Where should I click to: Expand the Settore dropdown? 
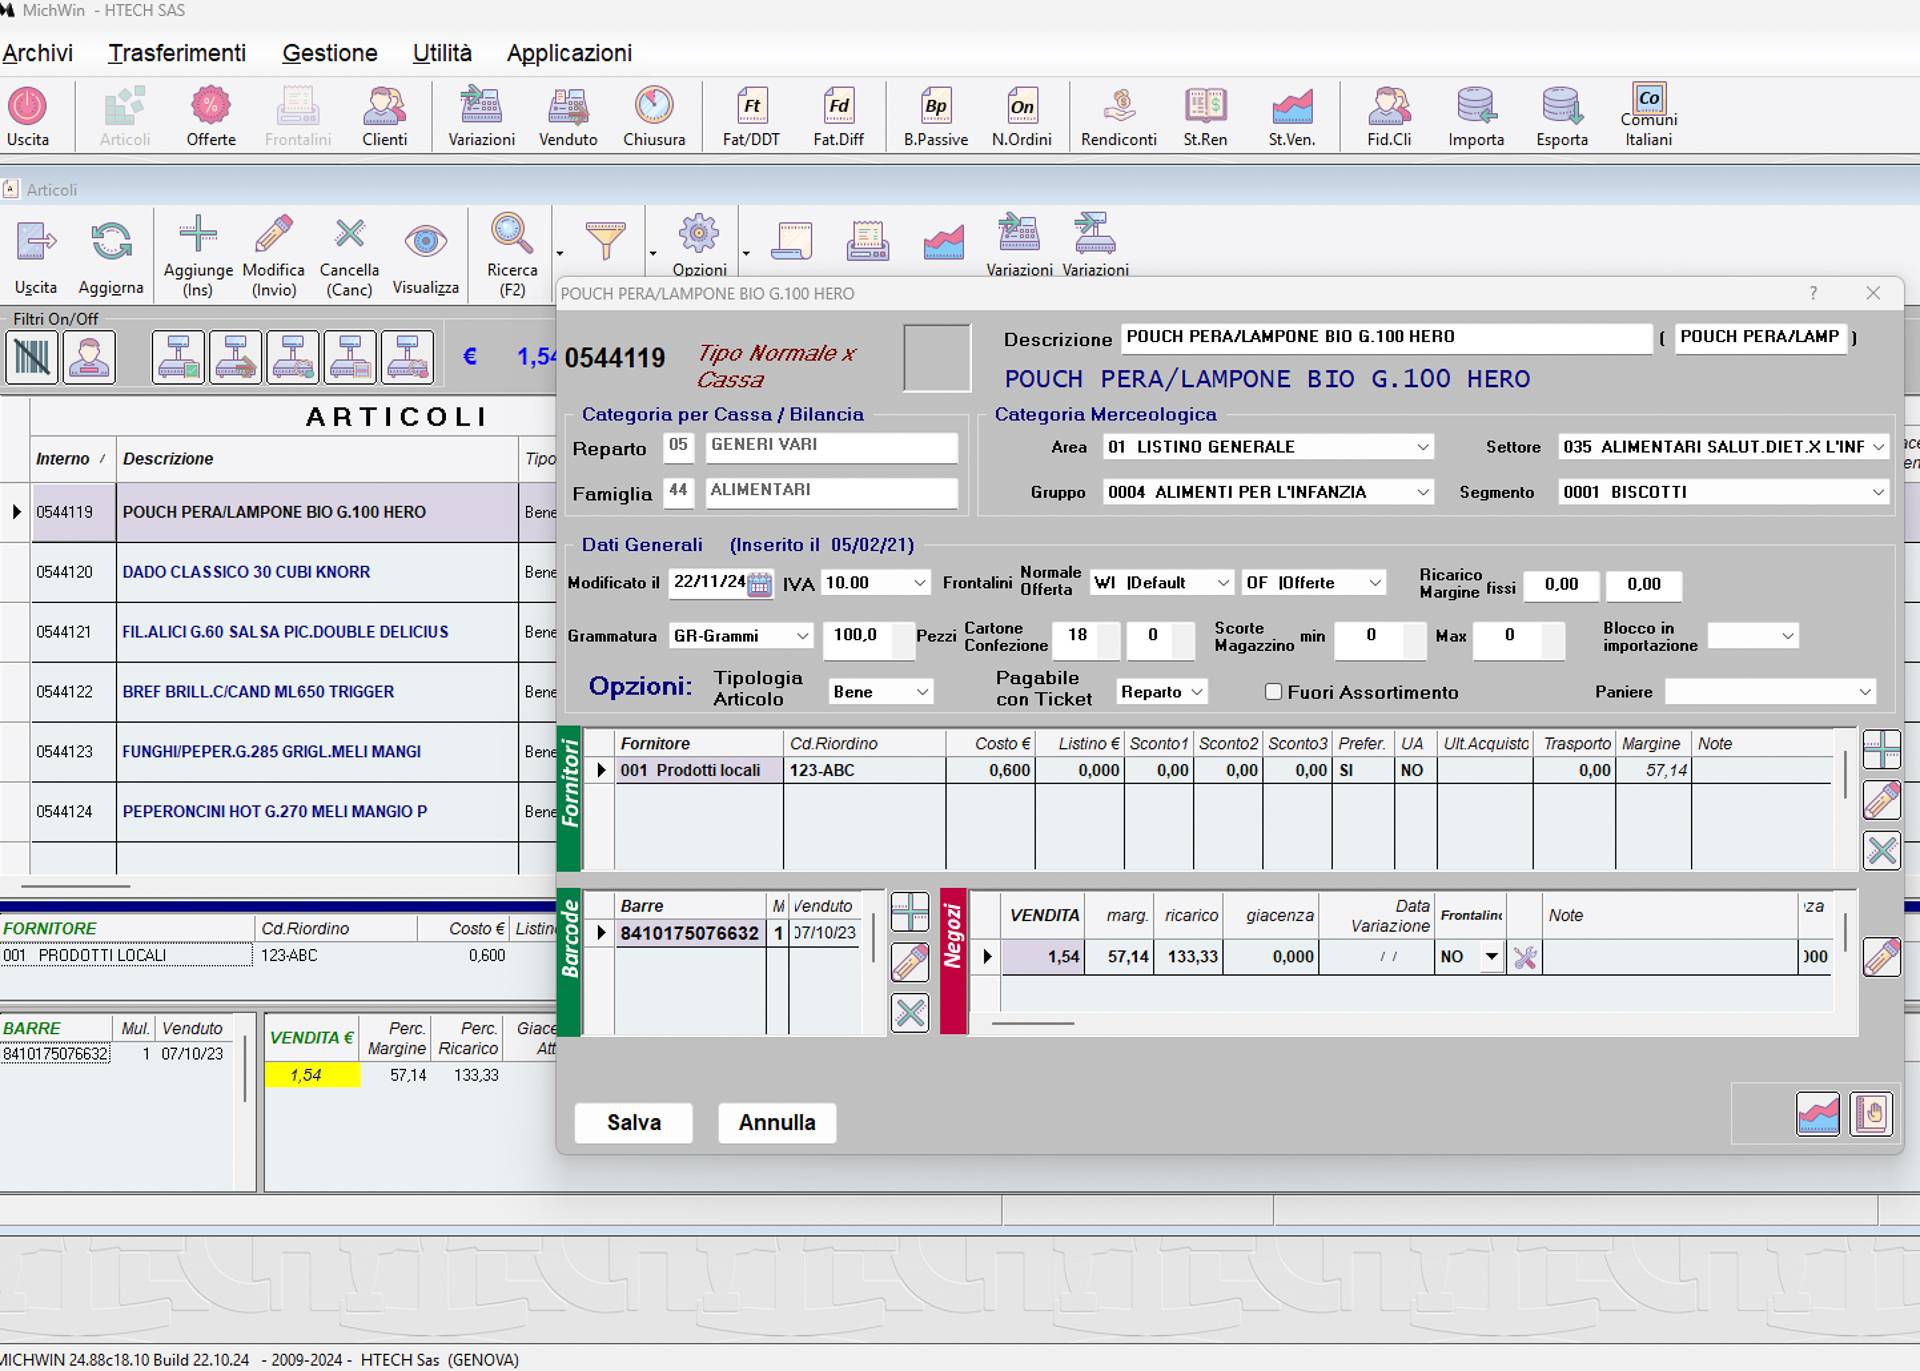pos(1878,447)
